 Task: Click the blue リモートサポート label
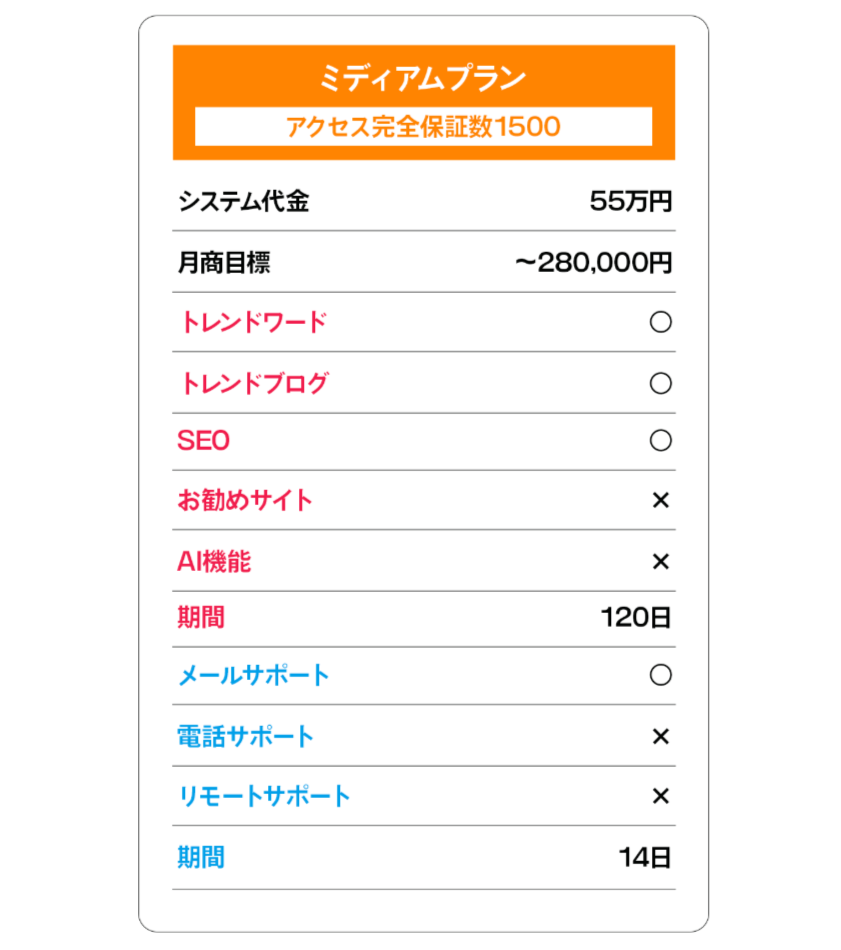(x=264, y=796)
